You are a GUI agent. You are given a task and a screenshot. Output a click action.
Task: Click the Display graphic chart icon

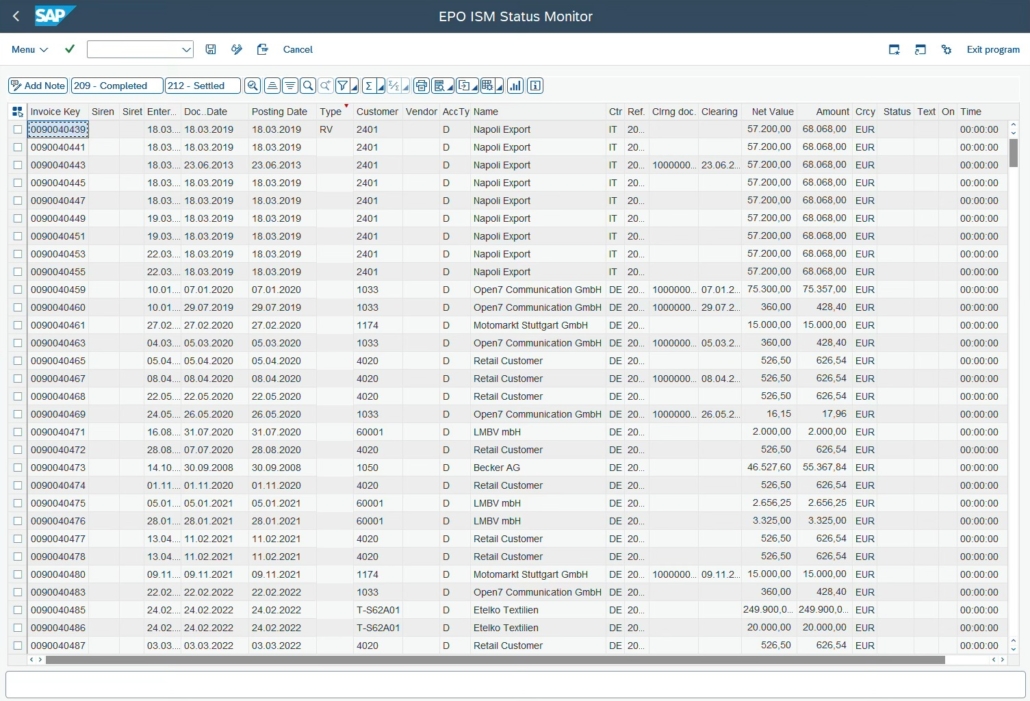tap(516, 85)
